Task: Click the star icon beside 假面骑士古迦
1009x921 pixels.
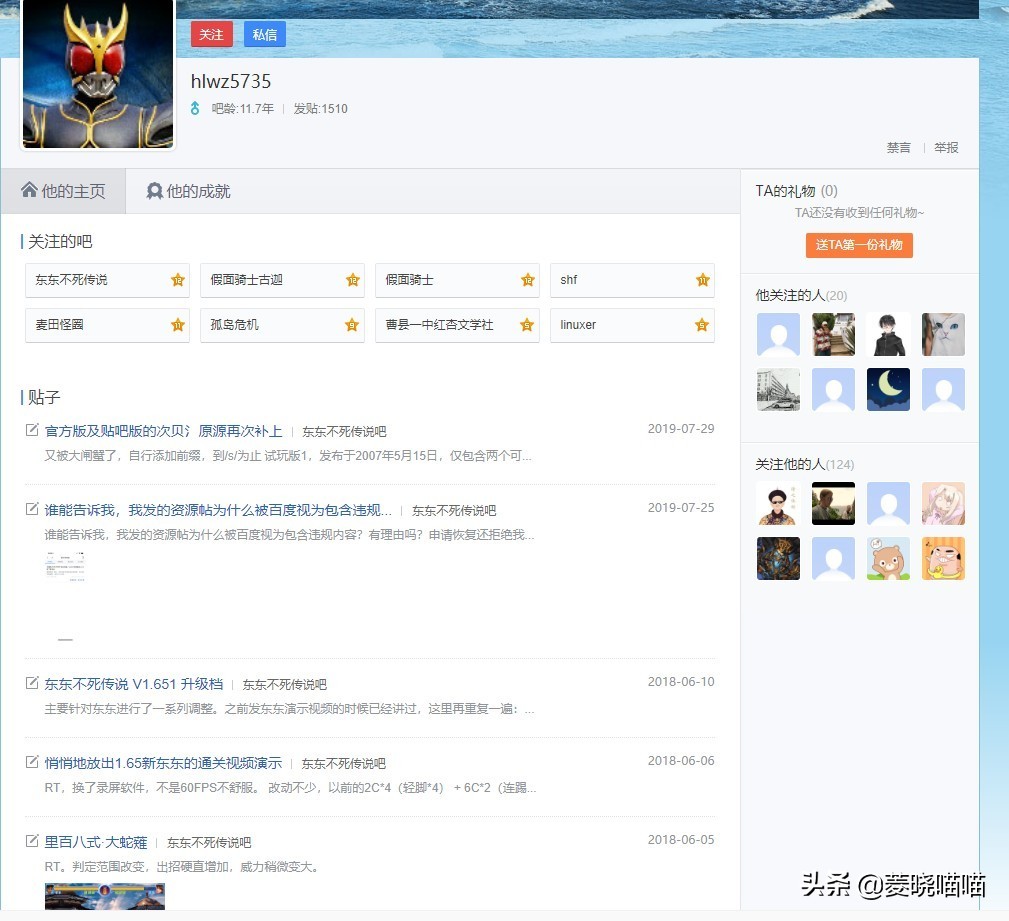Action: [352, 280]
